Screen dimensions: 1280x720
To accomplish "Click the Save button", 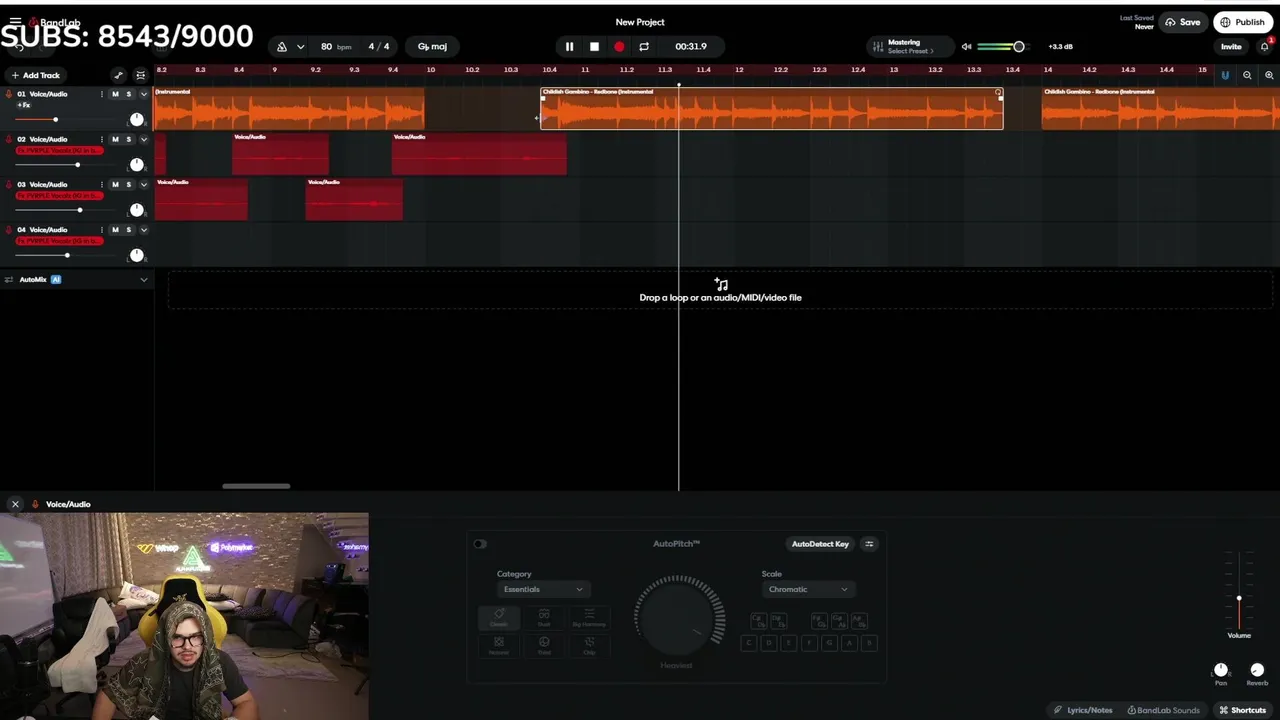I will [x=1183, y=22].
